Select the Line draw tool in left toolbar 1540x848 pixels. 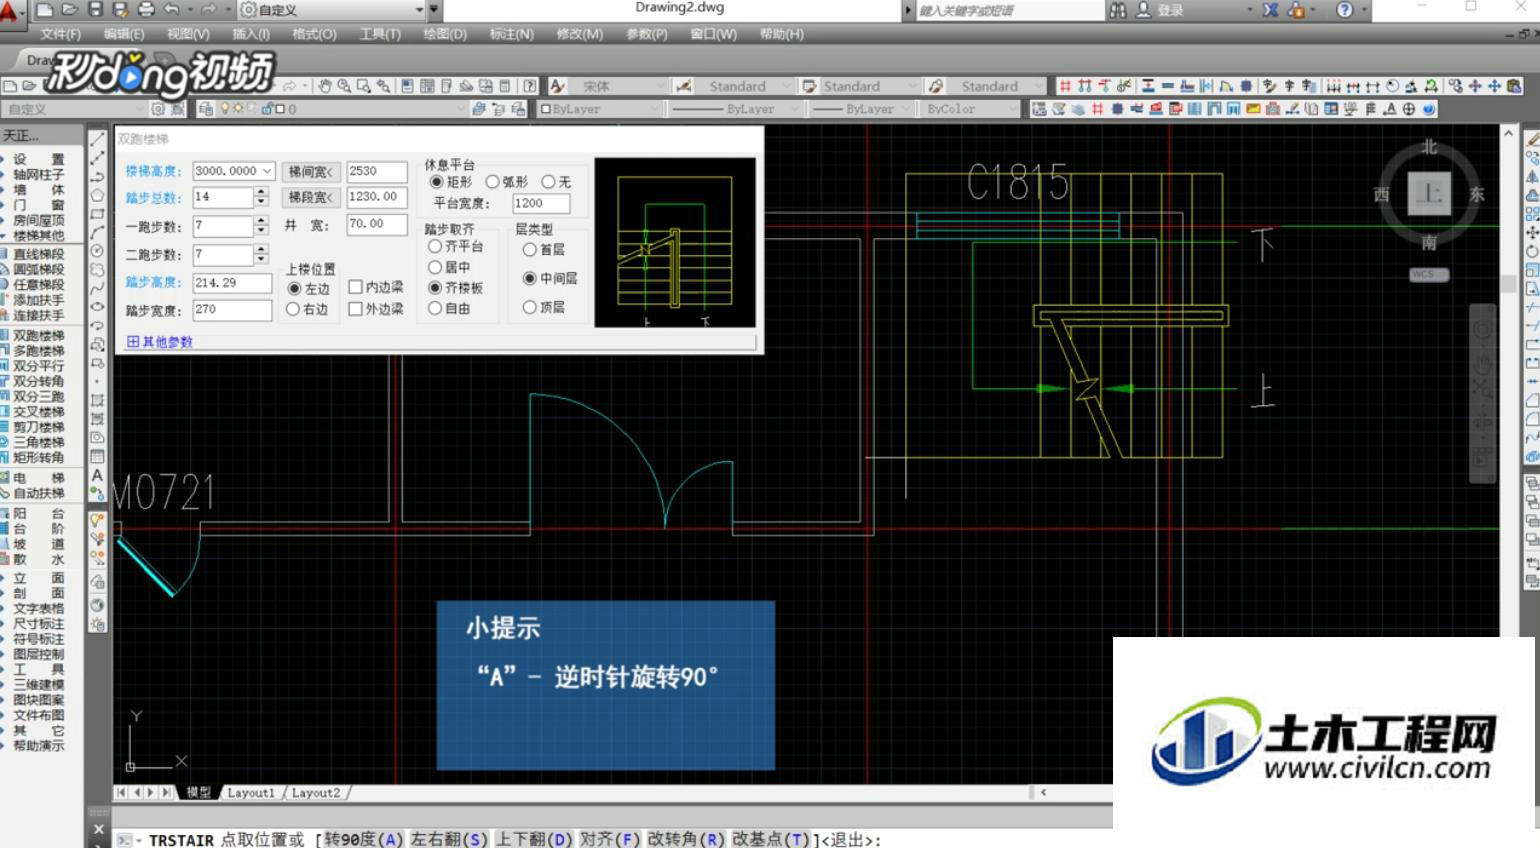(97, 139)
